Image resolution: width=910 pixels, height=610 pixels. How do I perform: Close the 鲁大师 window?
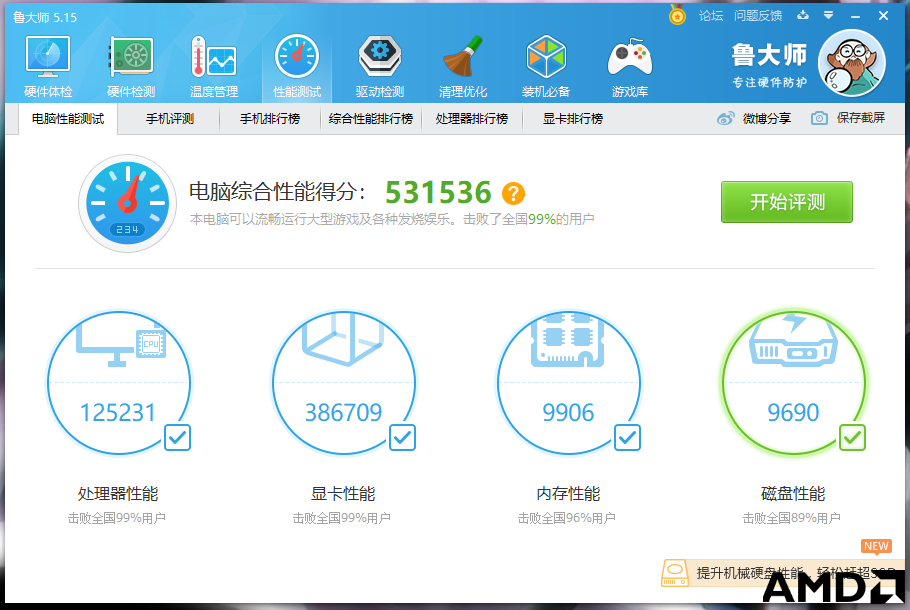click(x=883, y=16)
